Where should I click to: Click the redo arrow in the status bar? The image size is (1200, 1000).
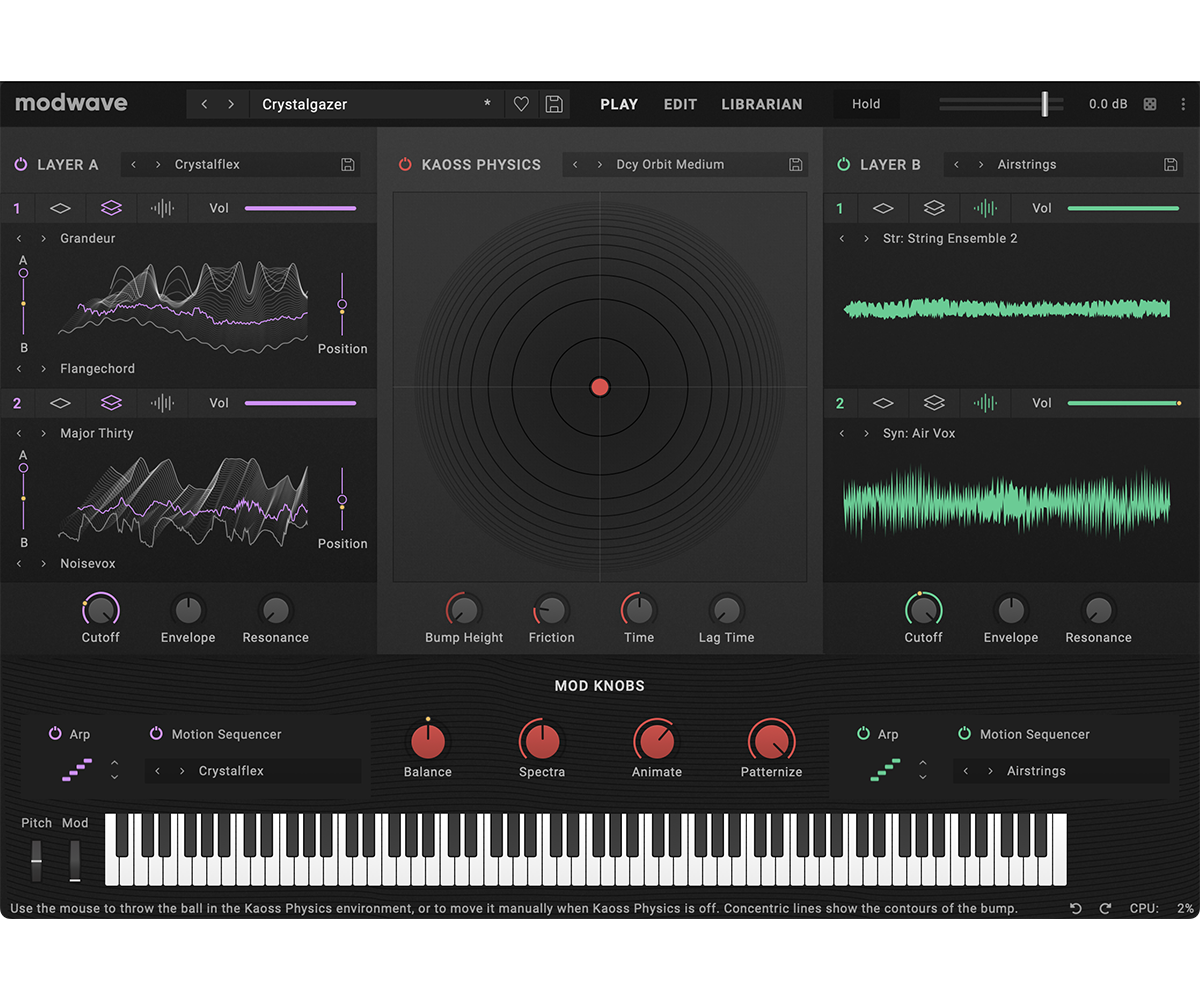click(1105, 908)
